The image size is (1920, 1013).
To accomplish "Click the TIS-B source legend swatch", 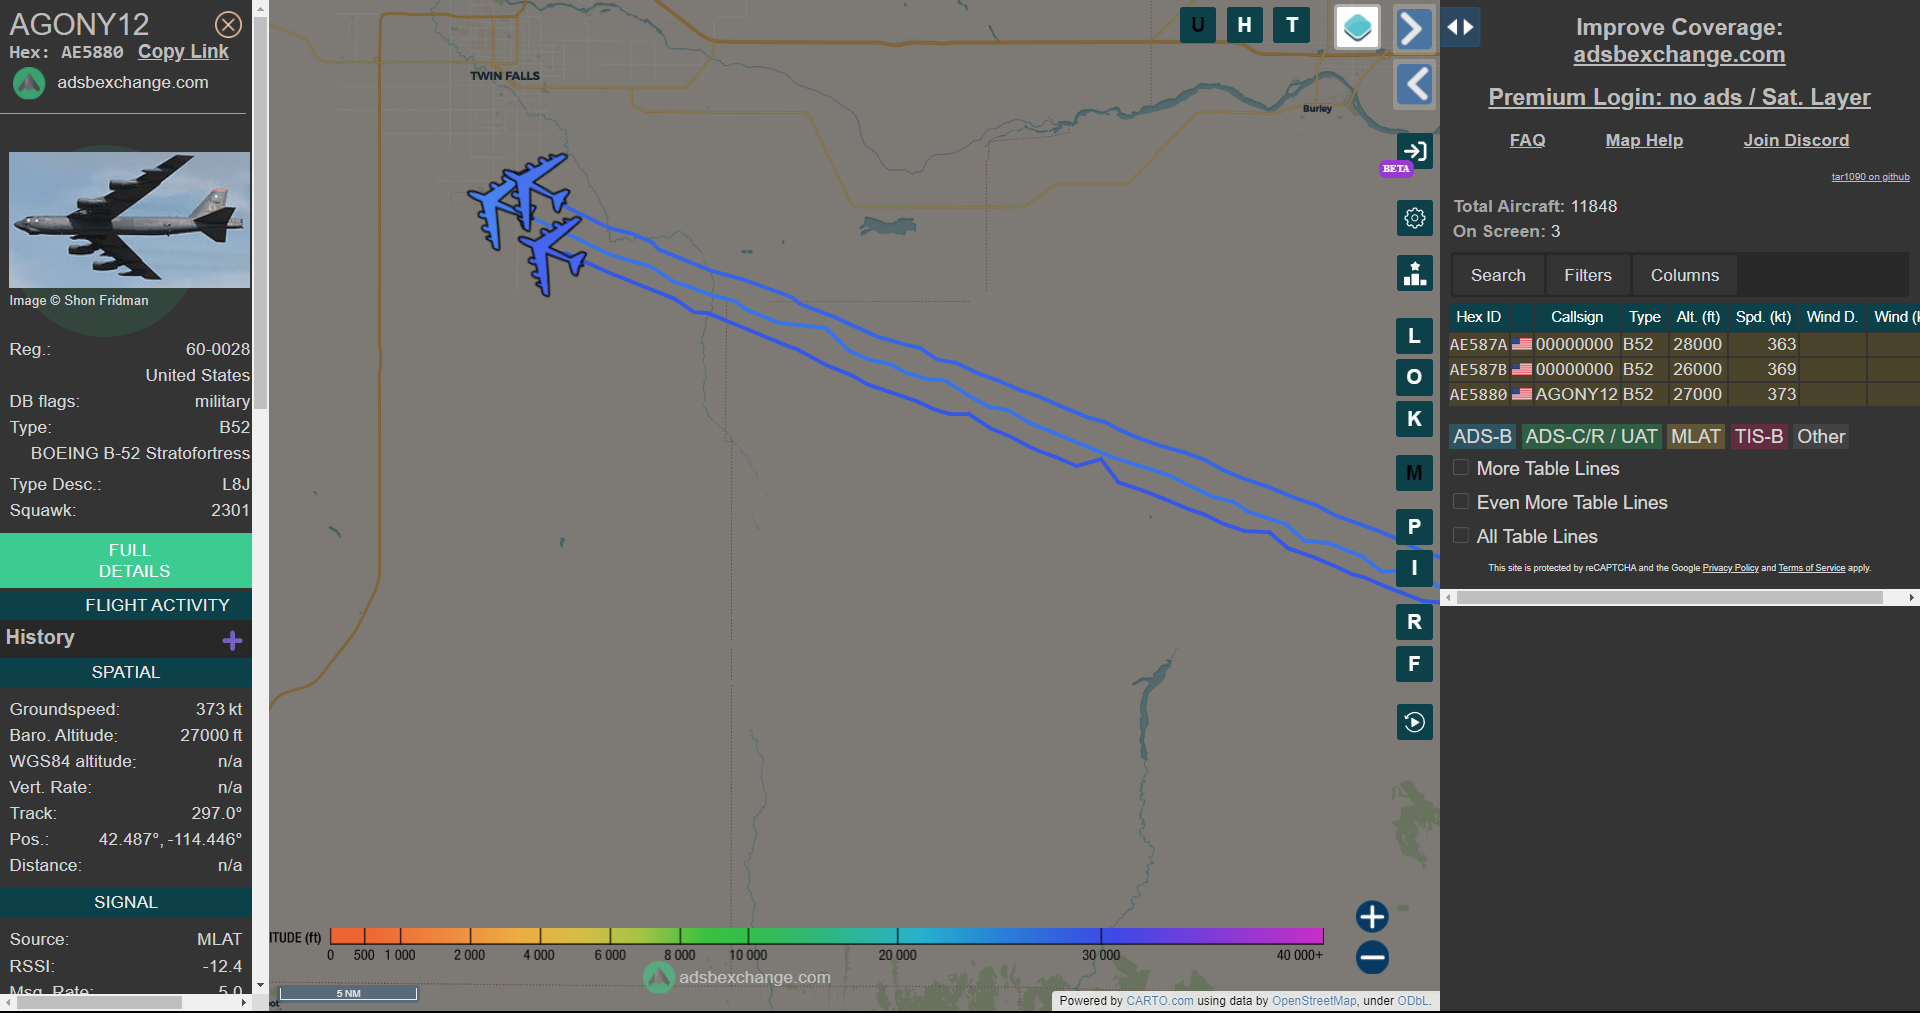I will click(x=1759, y=437).
